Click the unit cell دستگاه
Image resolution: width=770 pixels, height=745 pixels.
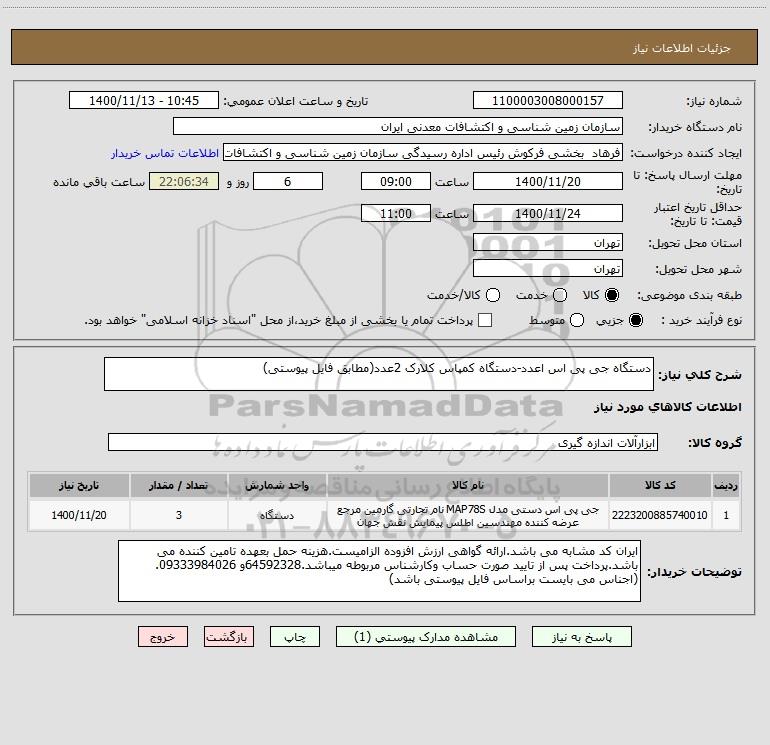[x=277, y=515]
